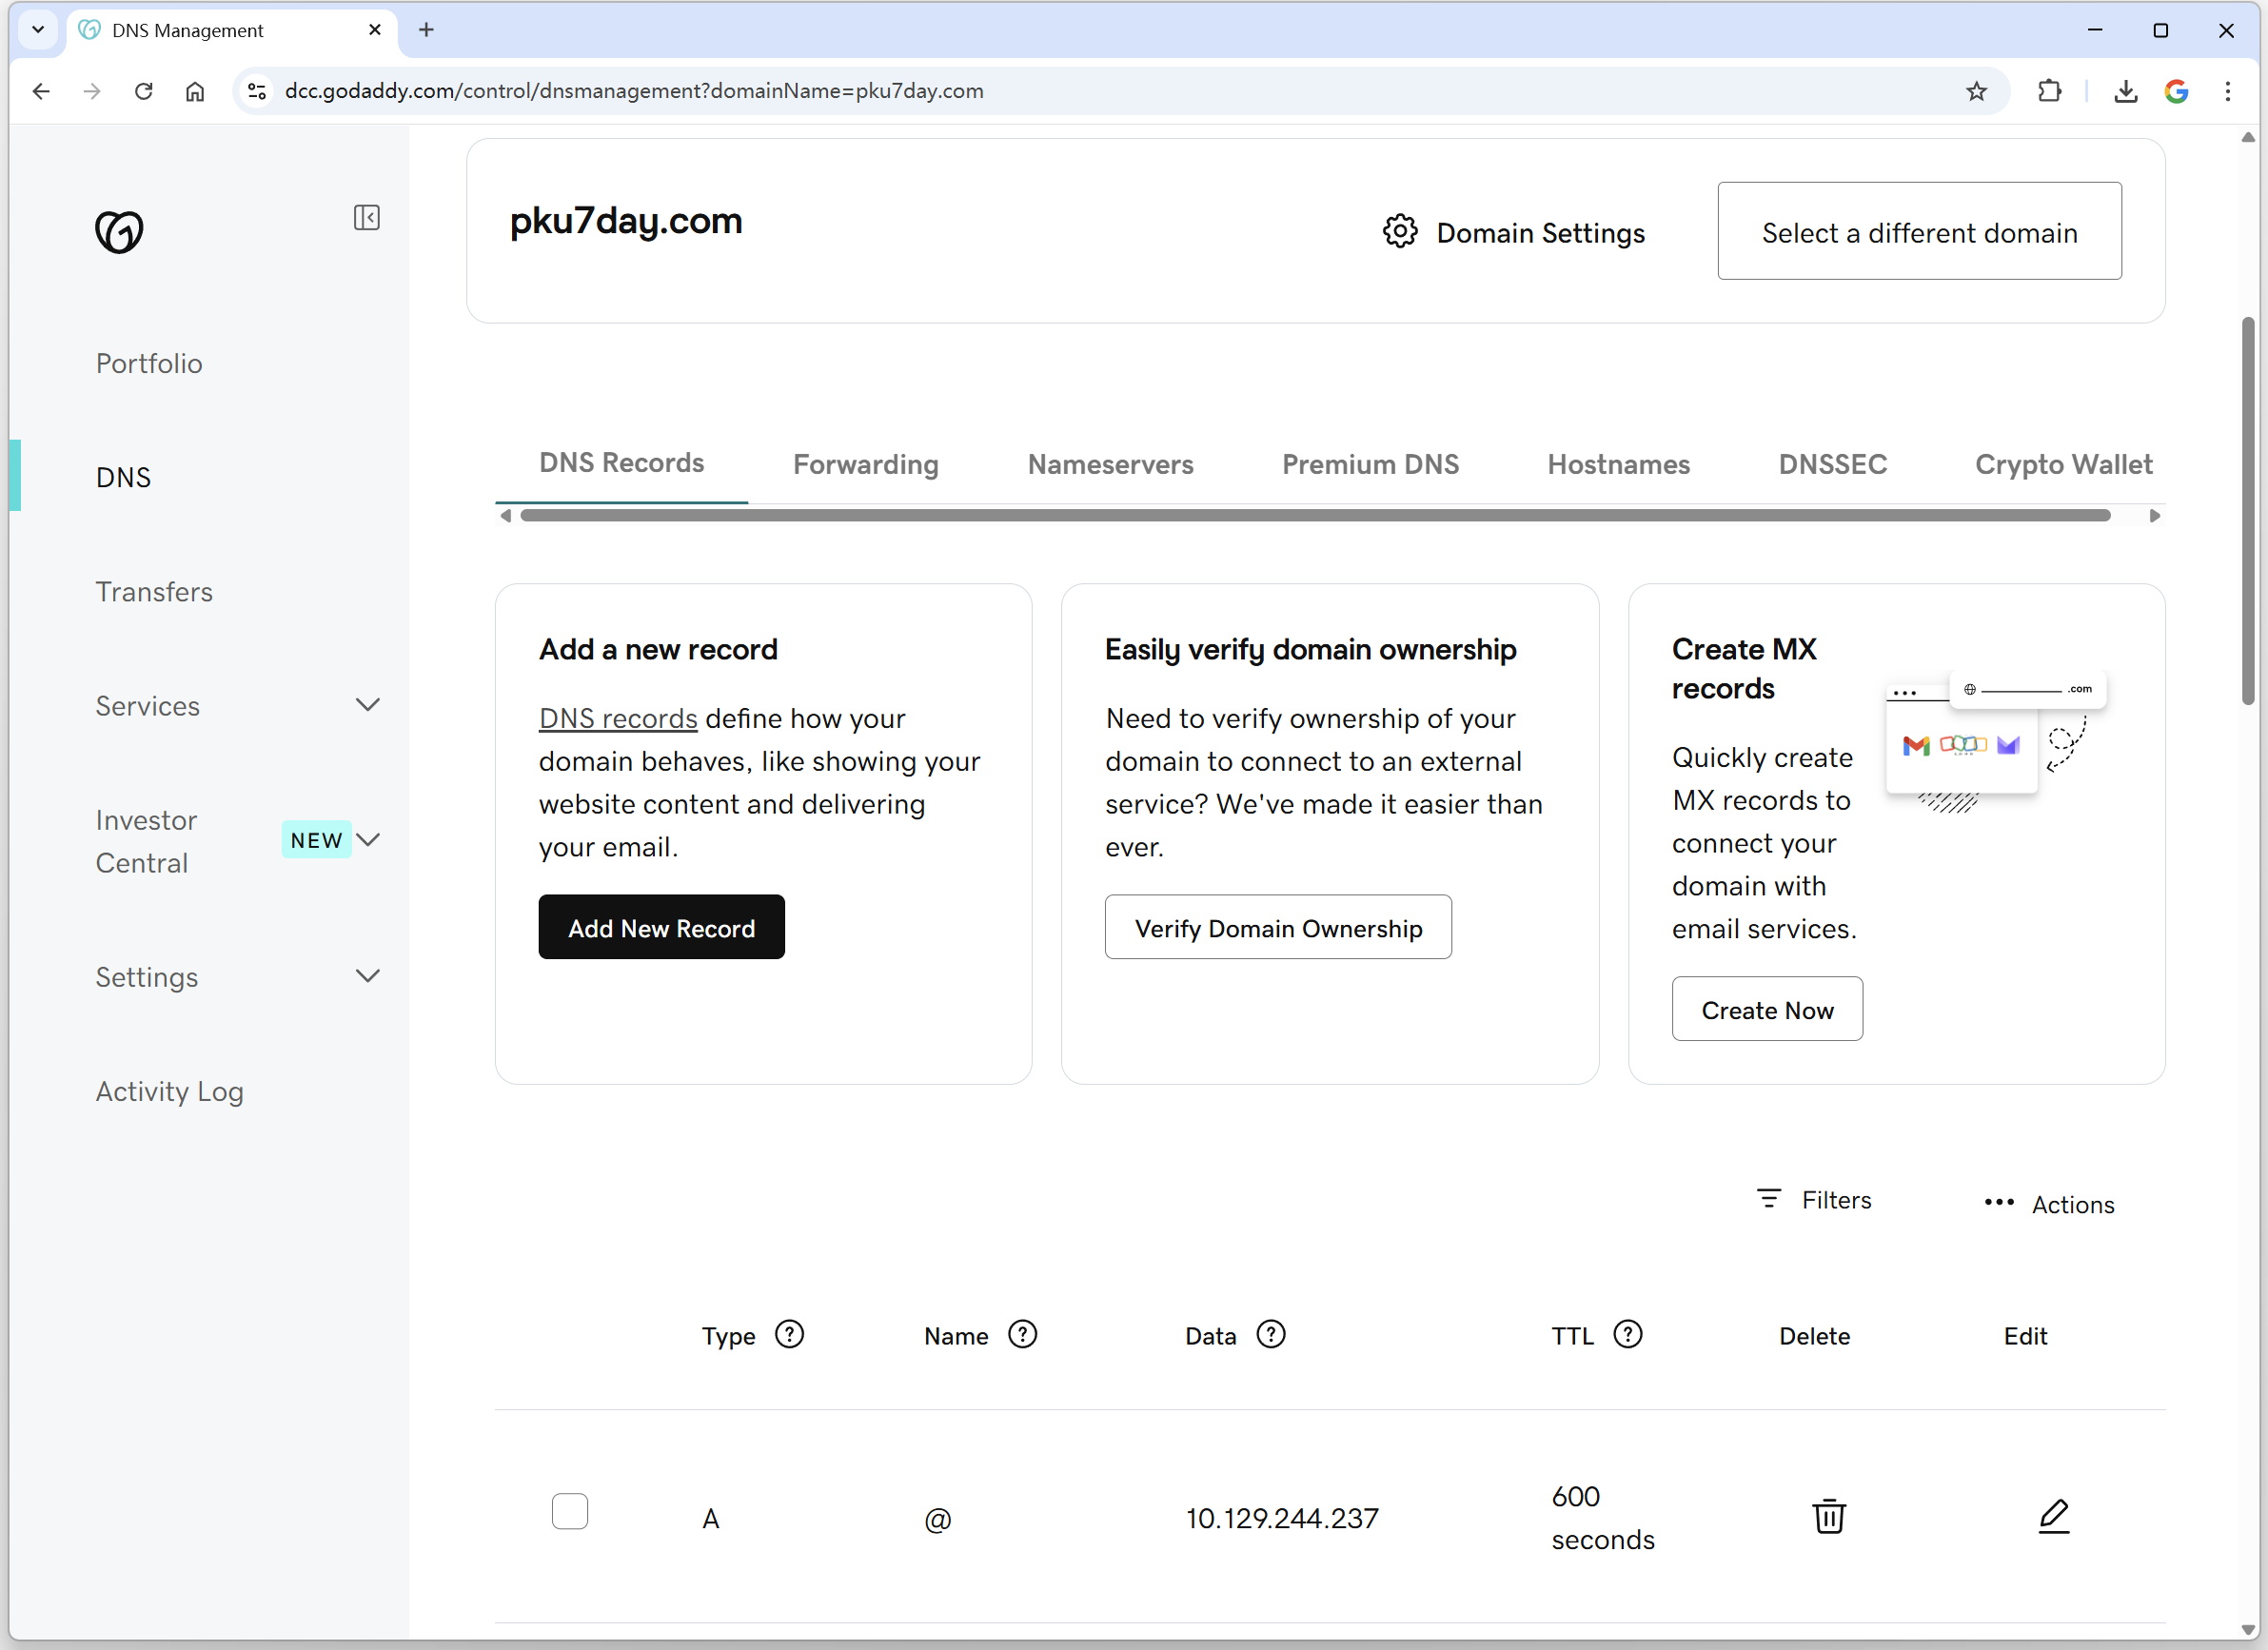Screen dimensions: 2268x1650
Task: Edit the A record with pencil icon
Action: pyautogui.click(x=2053, y=1516)
